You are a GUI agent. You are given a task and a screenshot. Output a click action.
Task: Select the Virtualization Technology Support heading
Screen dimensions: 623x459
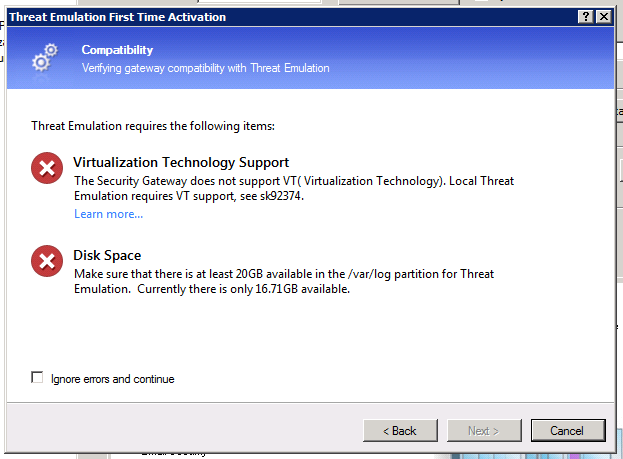(181, 163)
